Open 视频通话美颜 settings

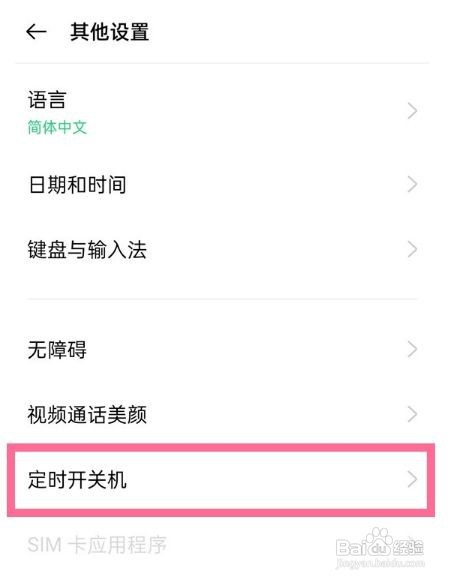[x=222, y=414]
